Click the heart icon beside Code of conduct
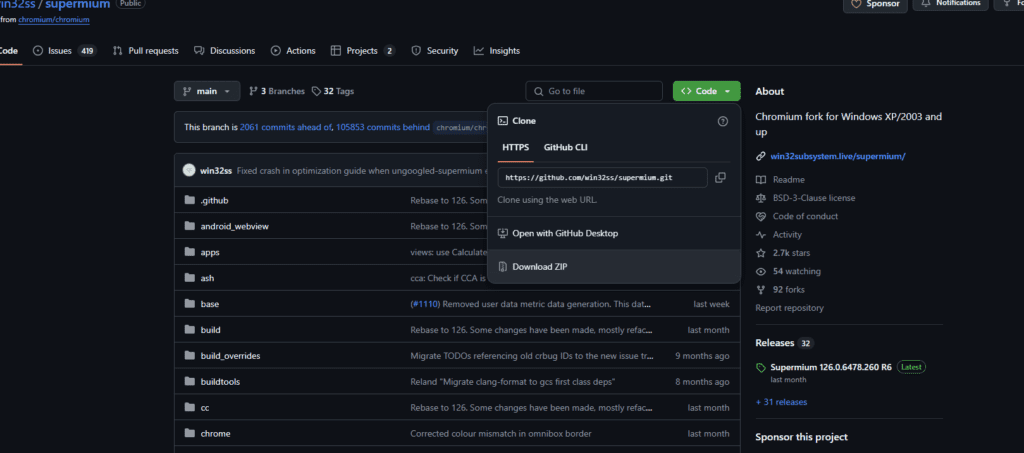Screen dimensions: 1024x453 tap(760, 216)
